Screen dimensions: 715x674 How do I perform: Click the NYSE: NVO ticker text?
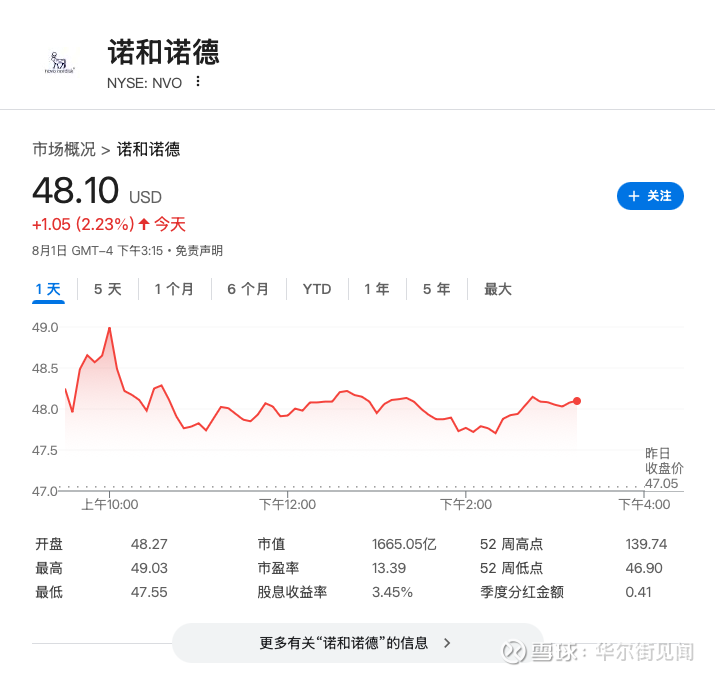coord(144,83)
